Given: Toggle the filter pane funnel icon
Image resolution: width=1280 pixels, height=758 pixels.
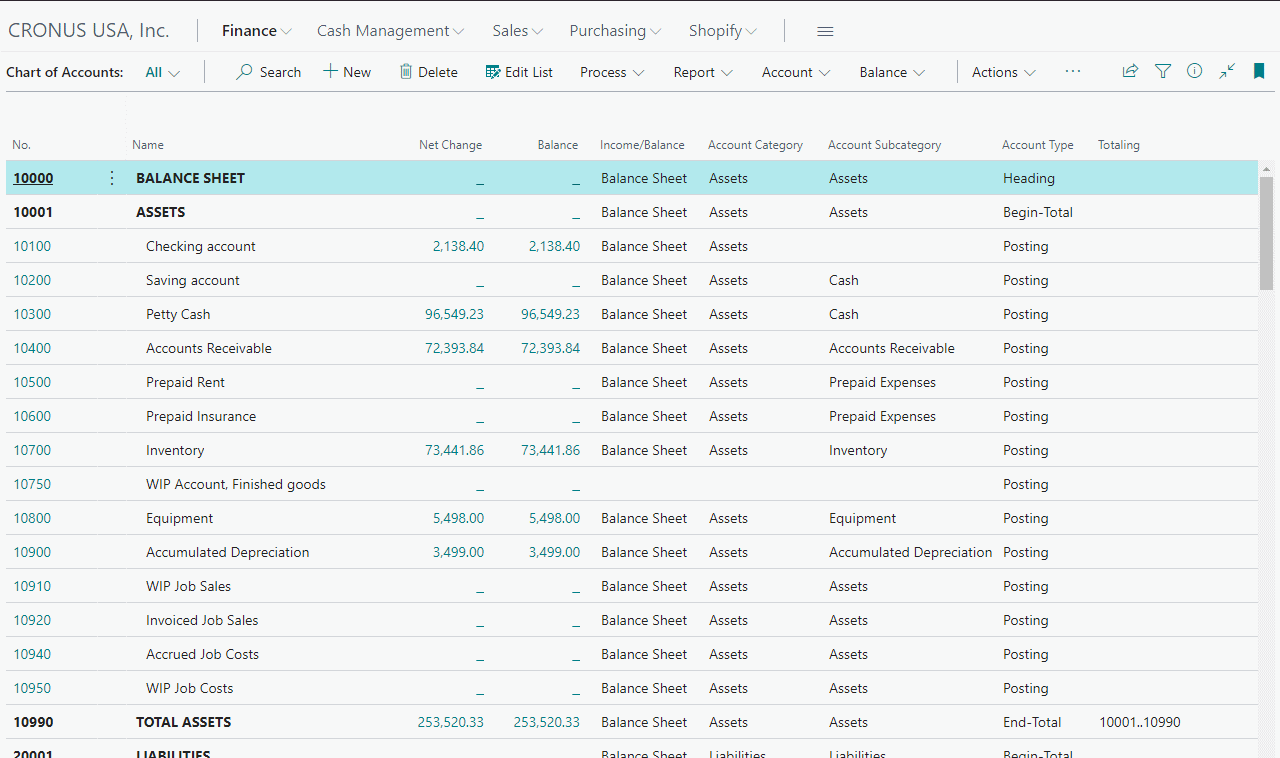Looking at the screenshot, I should (x=1162, y=71).
